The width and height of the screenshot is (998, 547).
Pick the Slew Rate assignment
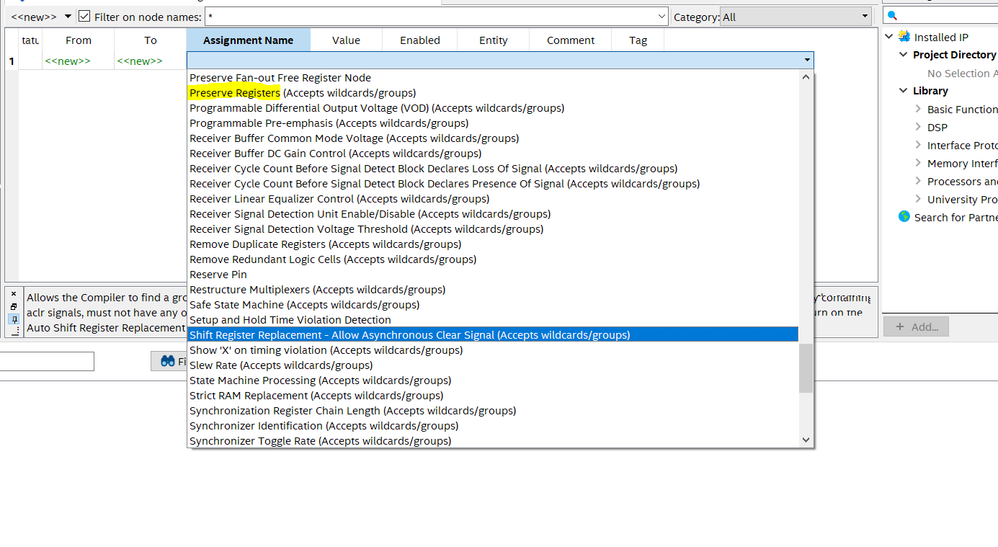pyautogui.click(x=493, y=366)
